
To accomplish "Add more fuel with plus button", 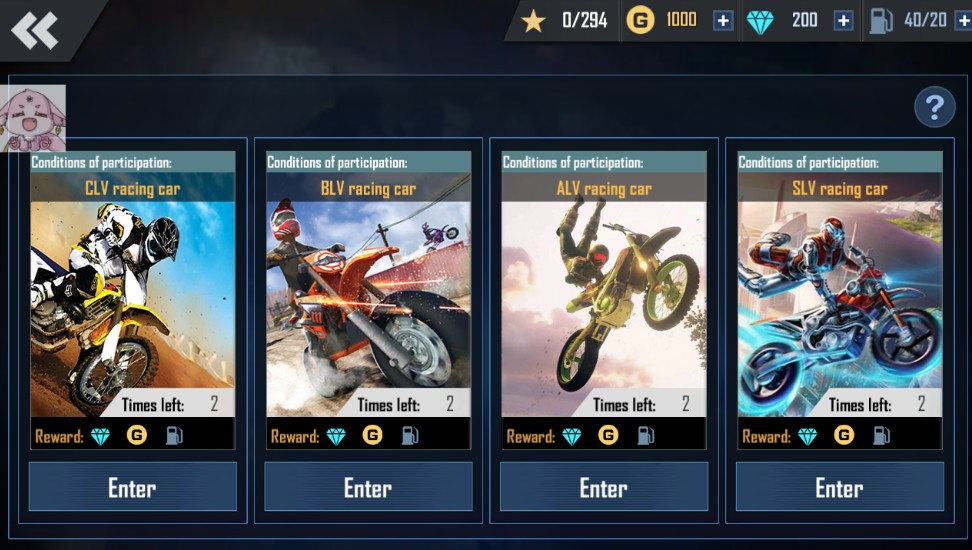I will 965,21.
